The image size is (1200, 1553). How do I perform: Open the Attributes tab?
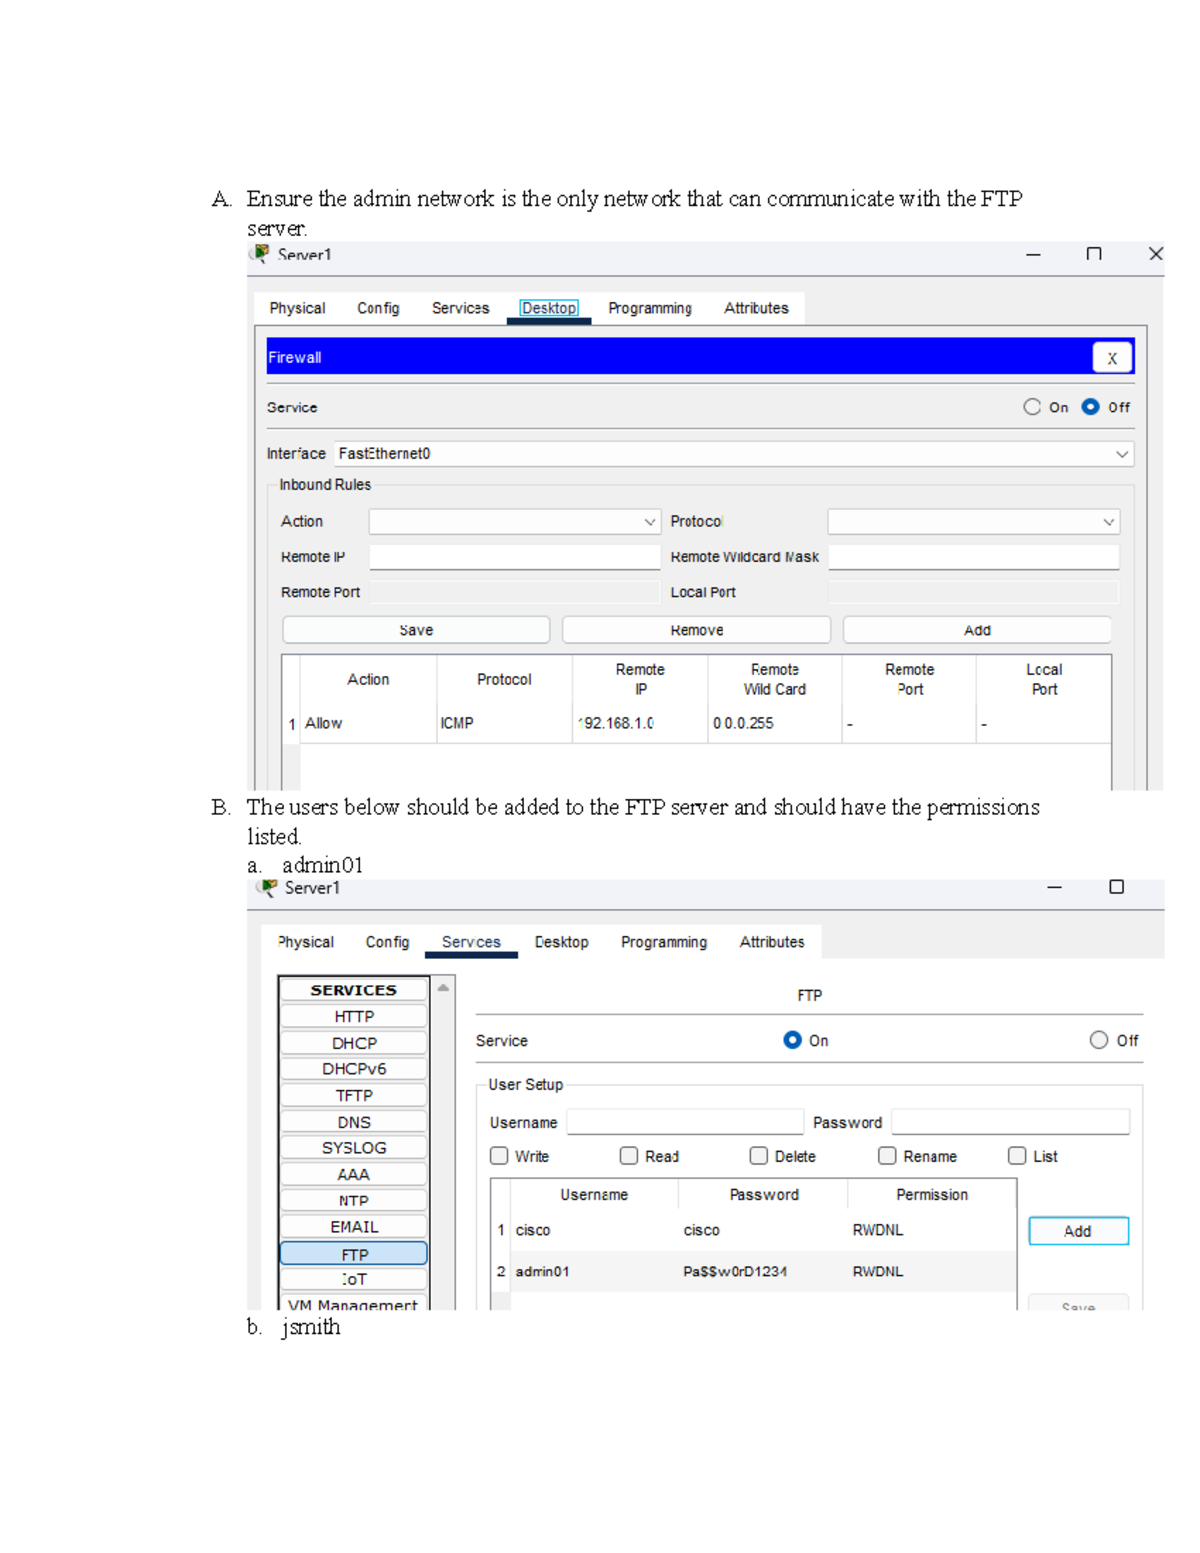click(757, 308)
